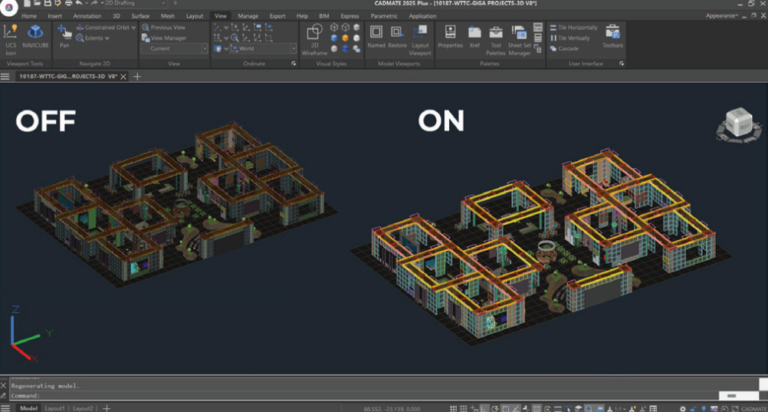768x412 pixels.
Task: Select the Pan tool
Action: [x=64, y=36]
